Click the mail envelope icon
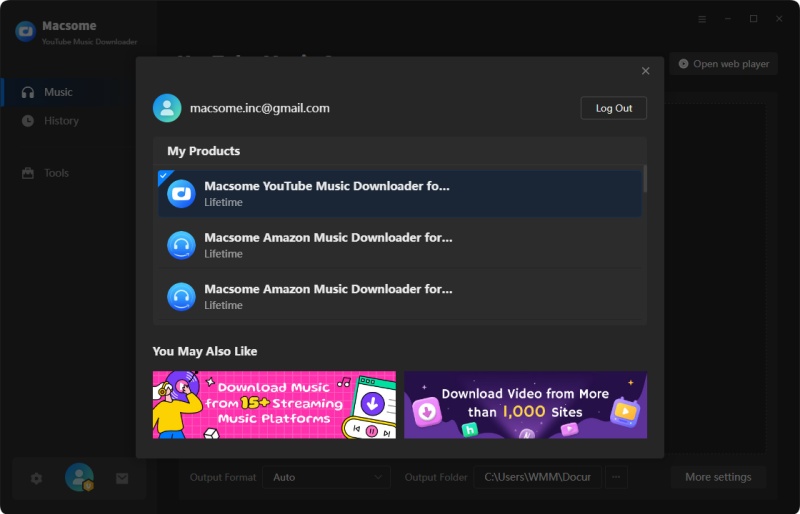Image resolution: width=800 pixels, height=514 pixels. click(122, 478)
